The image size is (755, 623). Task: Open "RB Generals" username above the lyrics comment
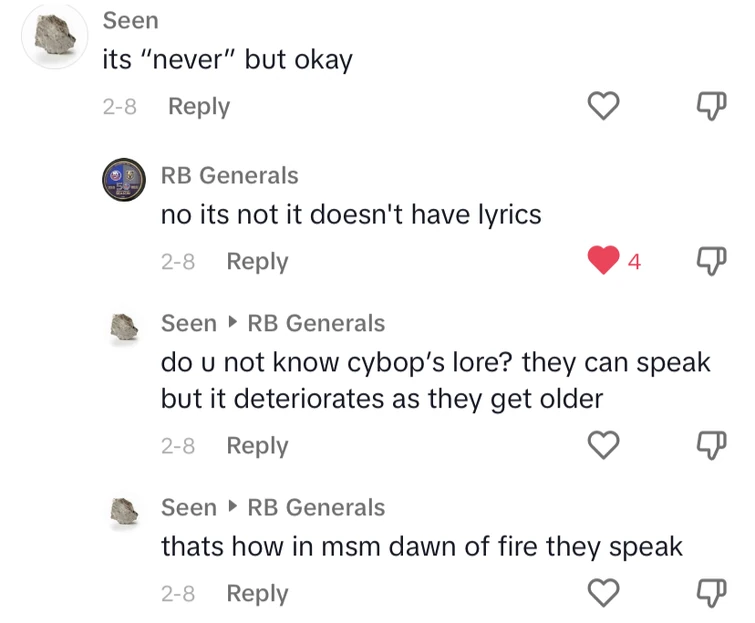(229, 175)
